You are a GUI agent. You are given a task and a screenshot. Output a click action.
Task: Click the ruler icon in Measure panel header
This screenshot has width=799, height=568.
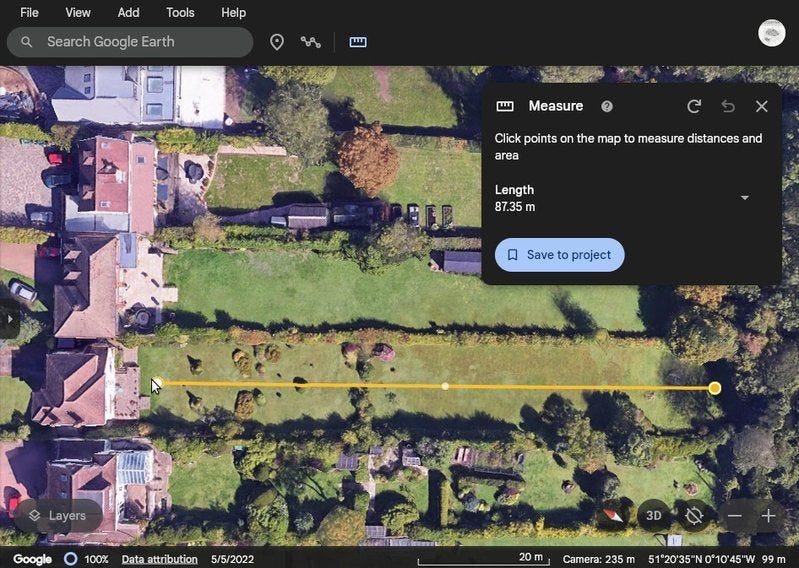(505, 106)
